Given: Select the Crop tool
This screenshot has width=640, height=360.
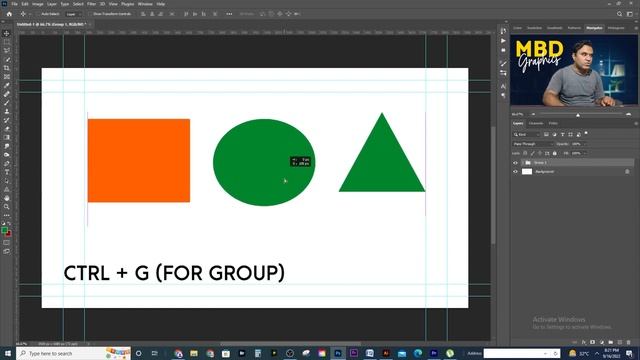Looking at the screenshot, I should coord(7,68).
